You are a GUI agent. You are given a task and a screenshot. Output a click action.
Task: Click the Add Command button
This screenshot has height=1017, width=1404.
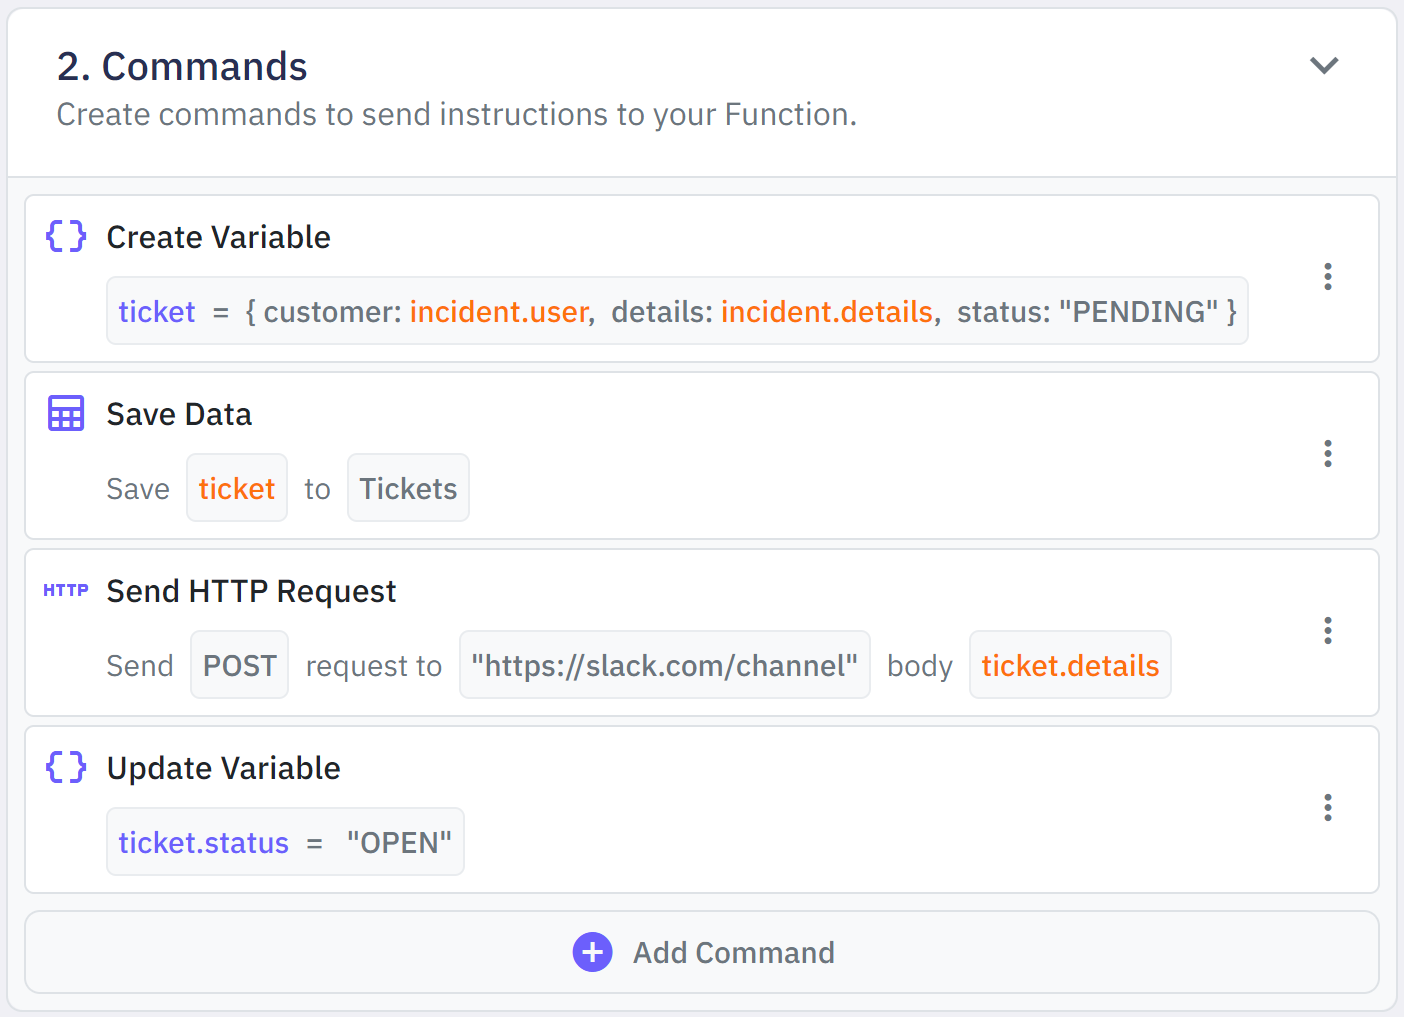pos(733,952)
